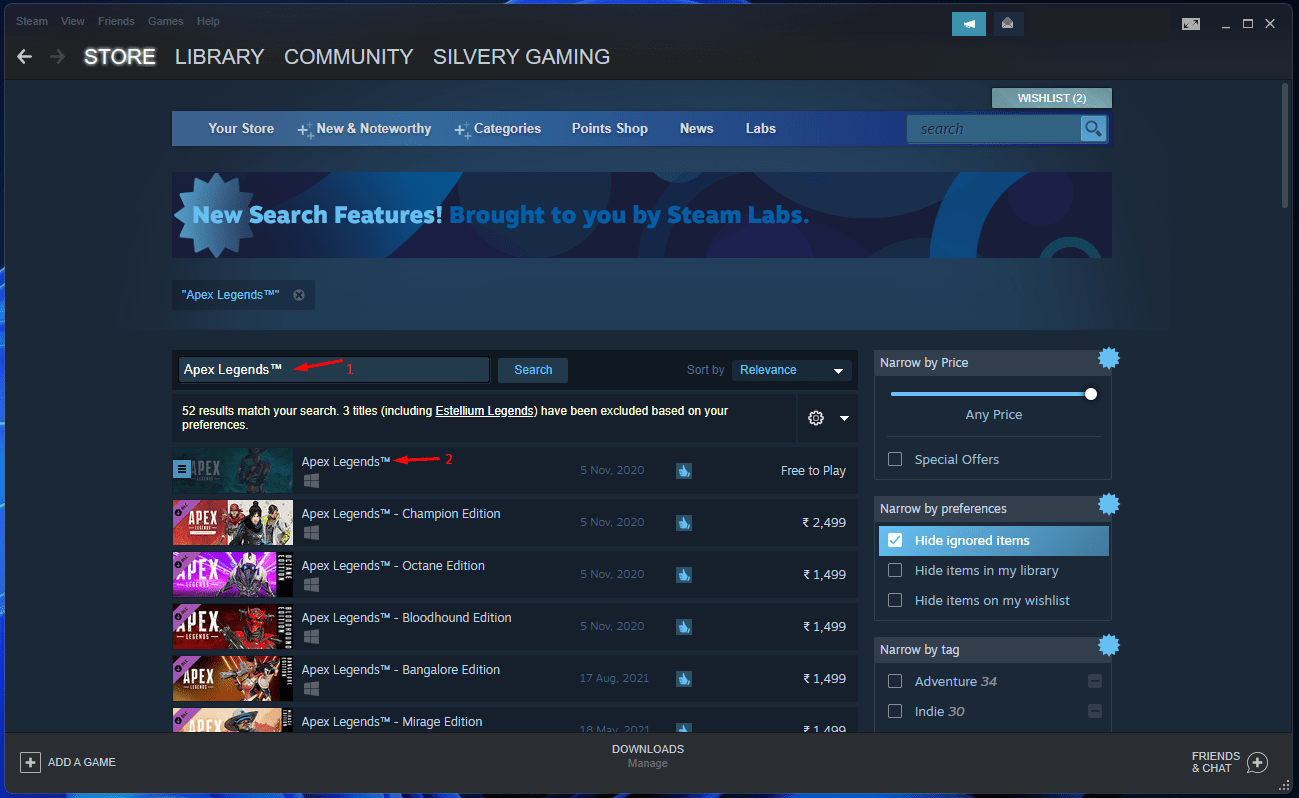The height and width of the screenshot is (798, 1299).
Task: Open search preferences gear icon
Action: [816, 418]
